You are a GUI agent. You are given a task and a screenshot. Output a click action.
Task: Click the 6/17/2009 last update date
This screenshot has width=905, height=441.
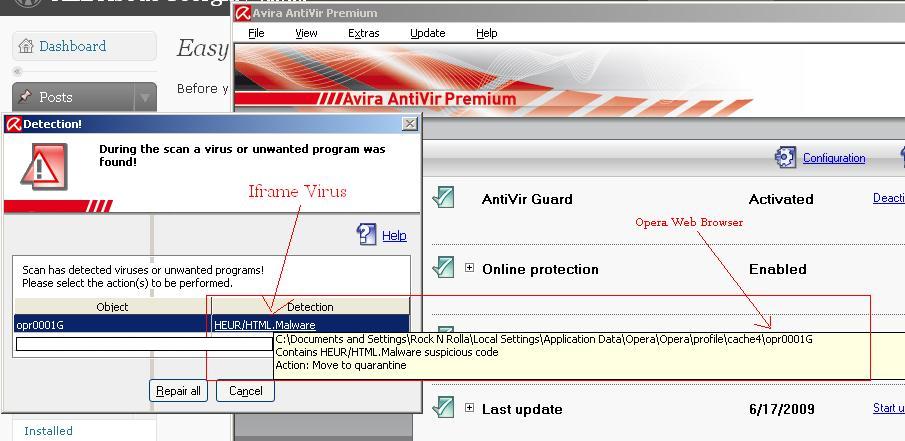[782, 409]
